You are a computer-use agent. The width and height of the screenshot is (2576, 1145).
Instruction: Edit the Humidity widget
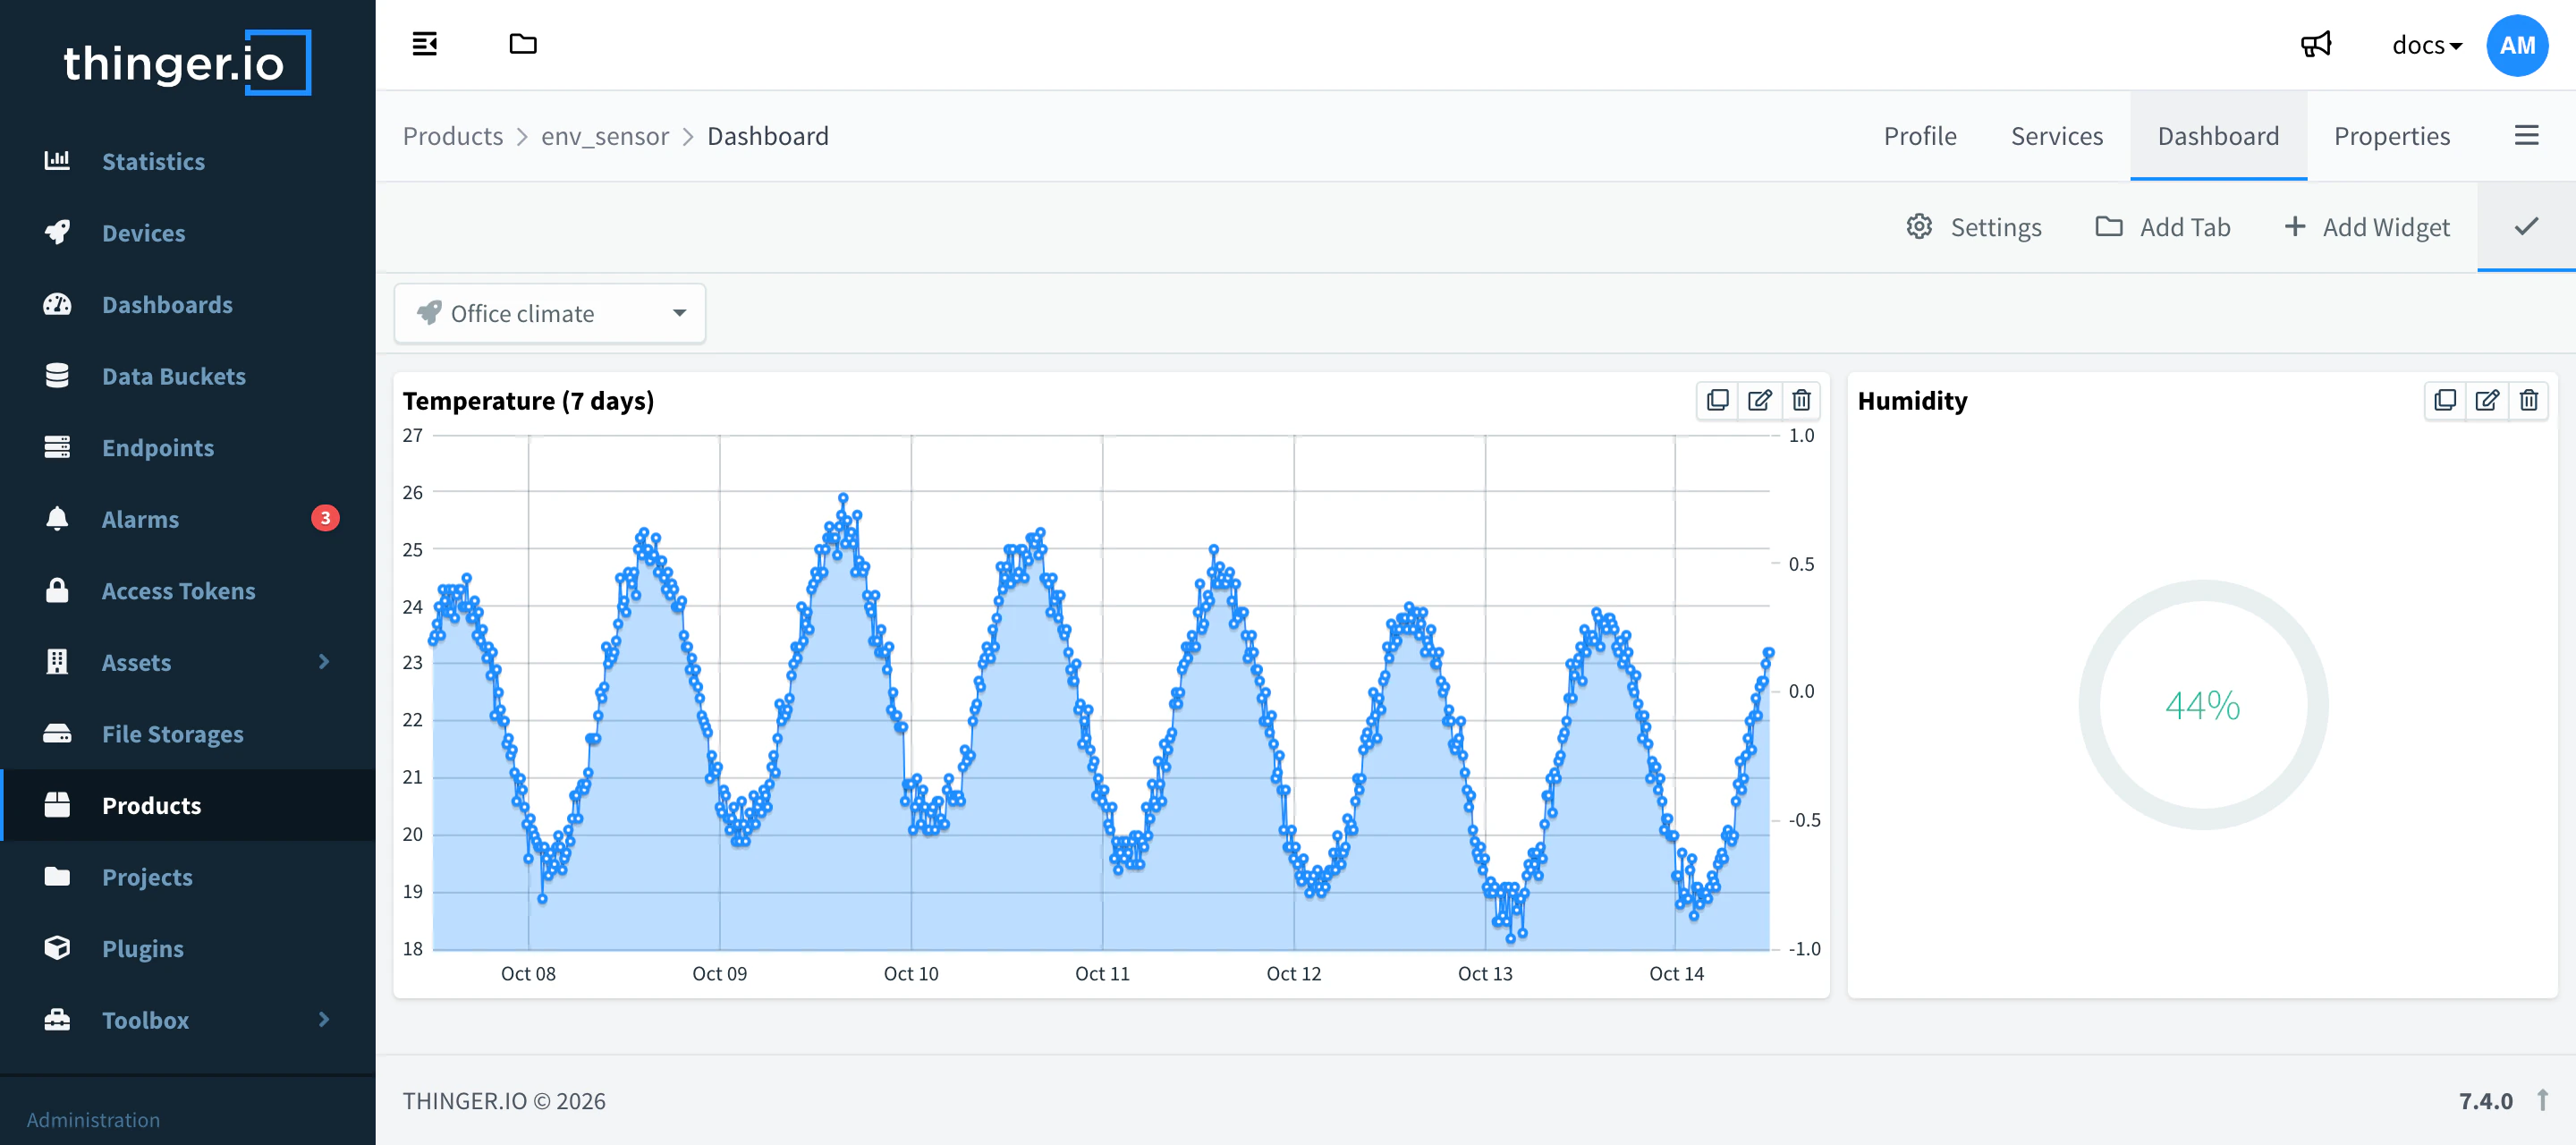(x=2486, y=400)
